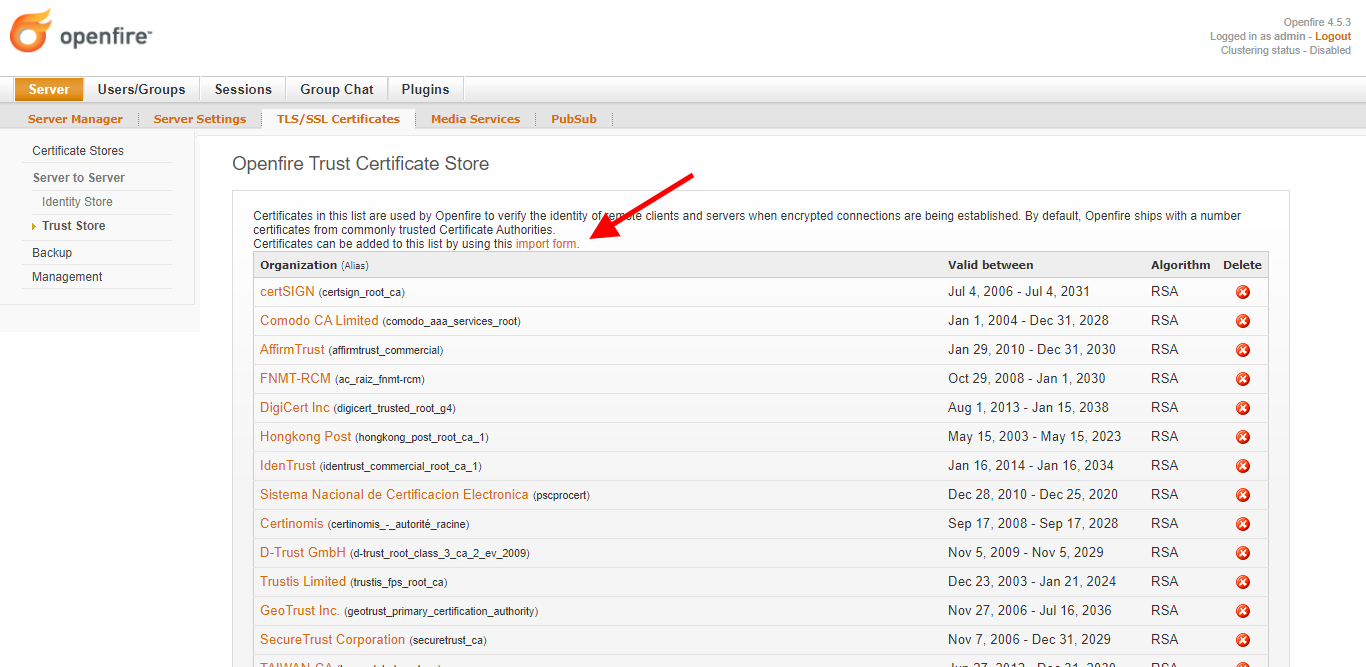Viewport: 1366px width, 667px height.
Task: Click the Openfire logo
Action: (81, 30)
